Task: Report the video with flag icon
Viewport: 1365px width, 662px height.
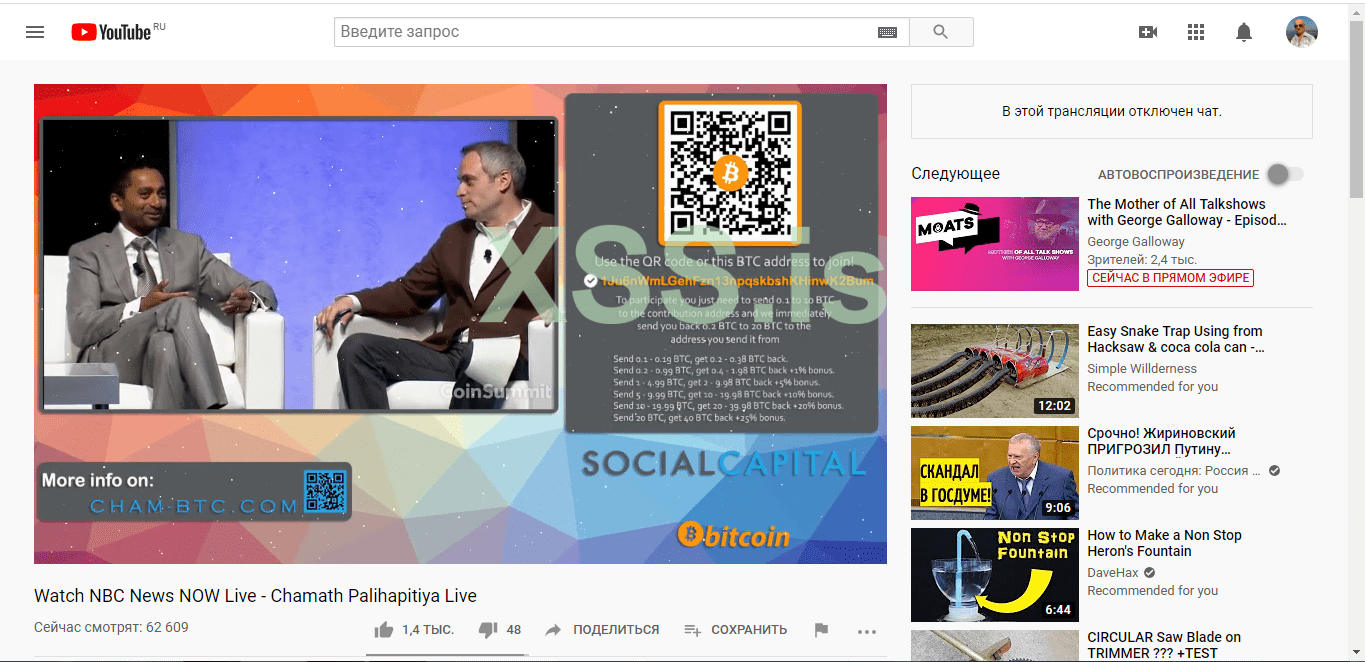Action: [821, 630]
